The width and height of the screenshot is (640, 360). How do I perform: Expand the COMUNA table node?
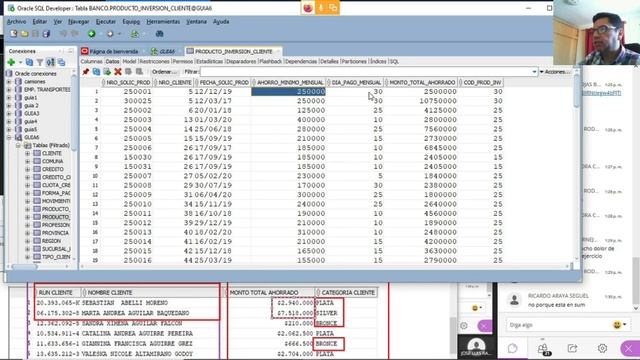point(27,161)
